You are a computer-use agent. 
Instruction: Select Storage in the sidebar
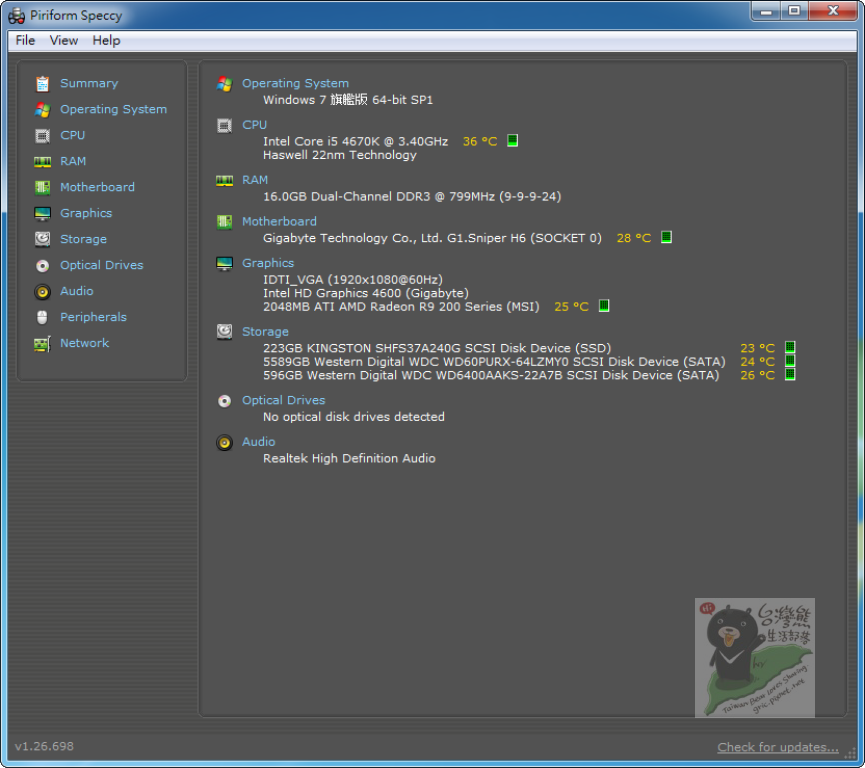[83, 239]
